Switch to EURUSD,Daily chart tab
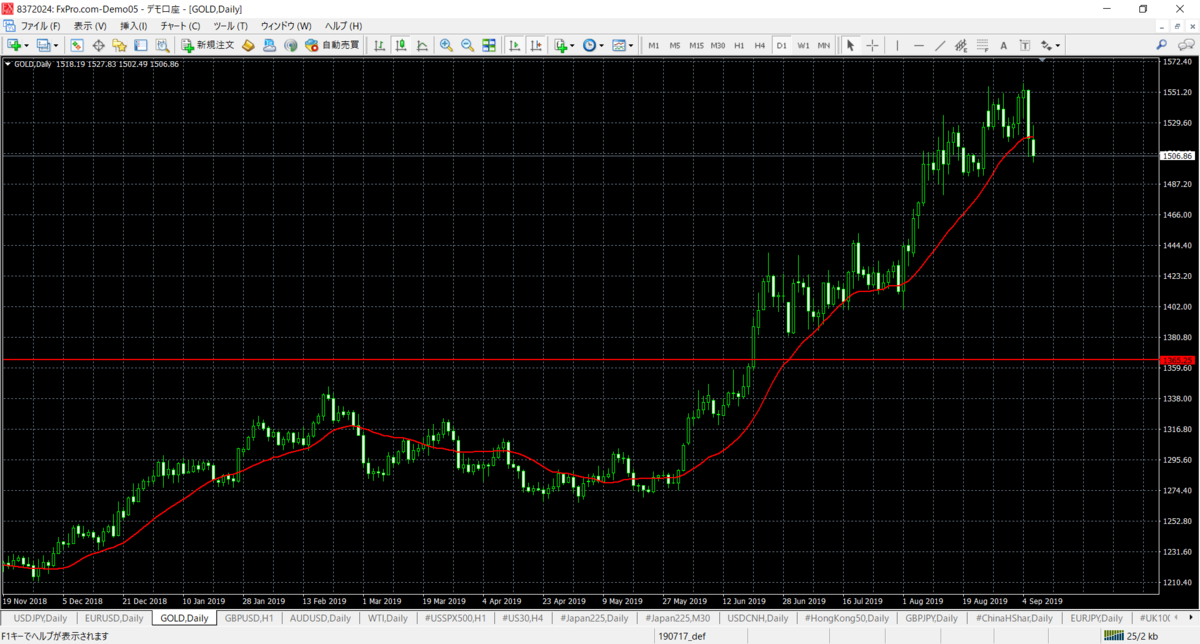Viewport: 1200px width, 644px height. pyautogui.click(x=113, y=619)
